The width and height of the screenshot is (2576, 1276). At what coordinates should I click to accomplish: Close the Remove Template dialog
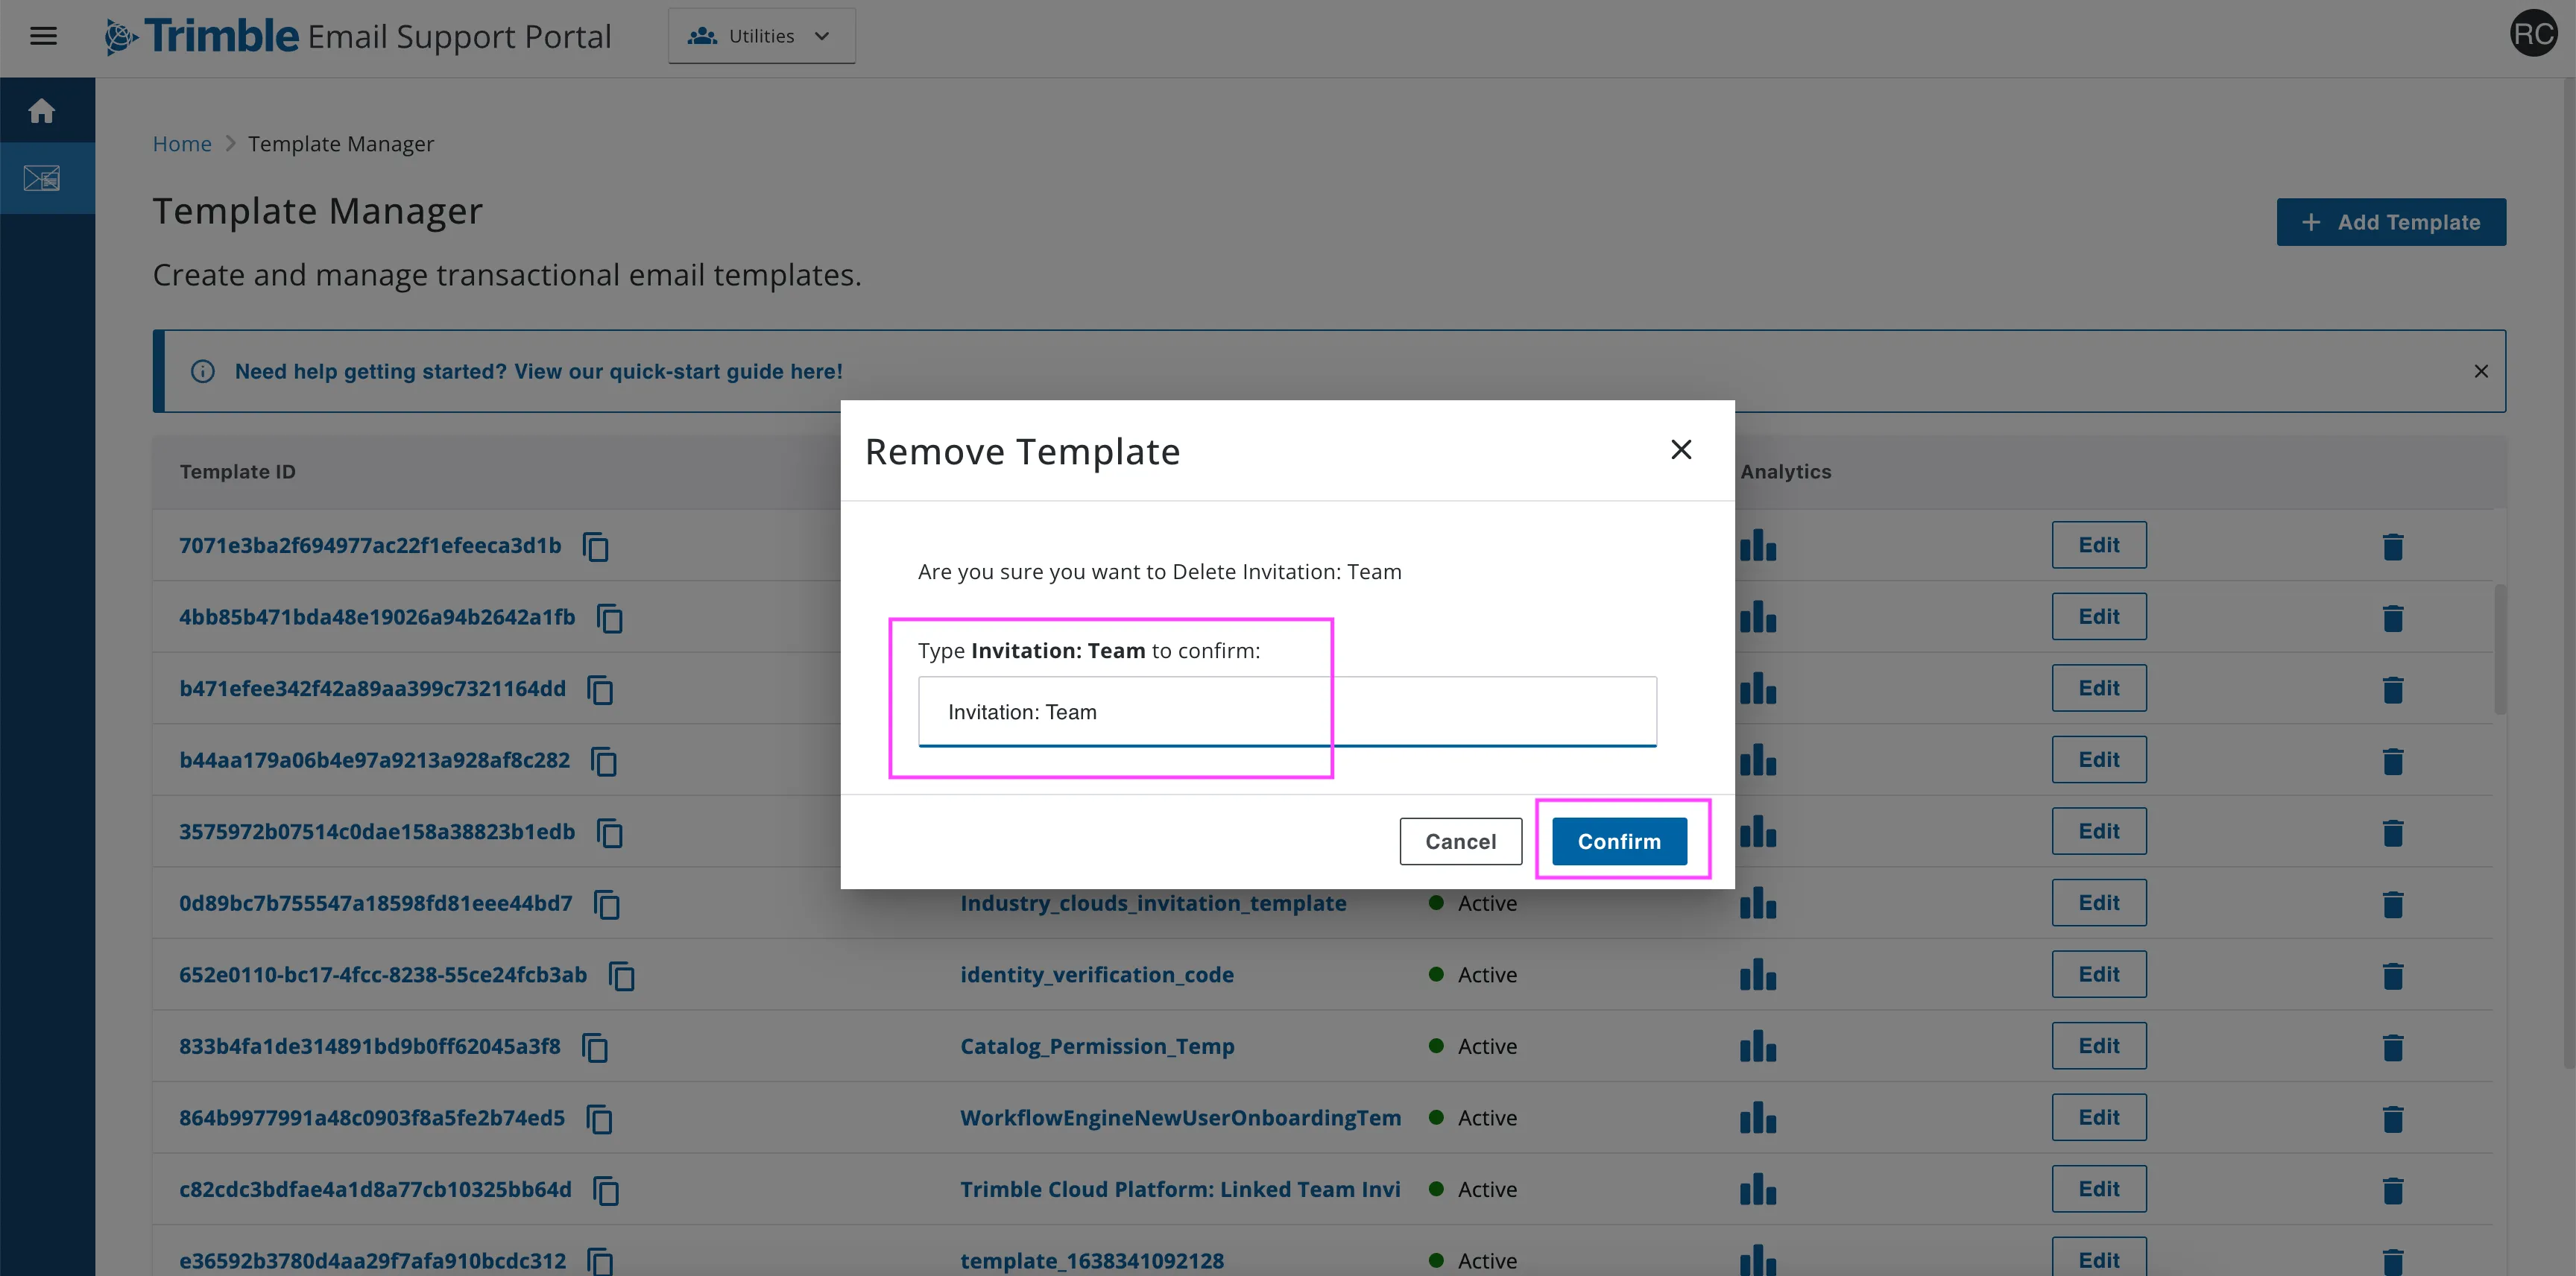click(1682, 450)
